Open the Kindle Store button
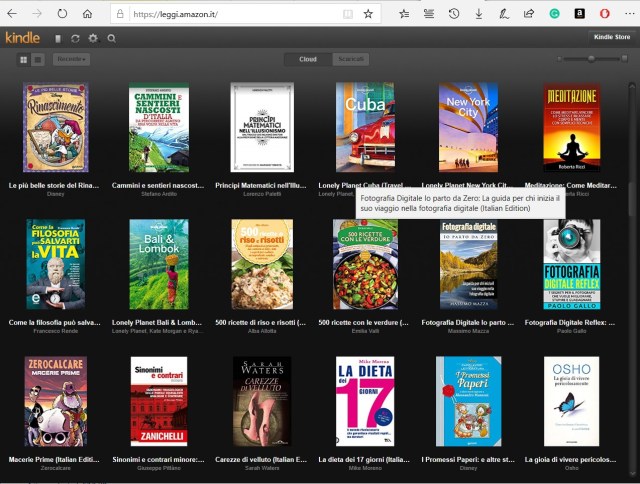Image resolution: width=640 pixels, height=484 pixels. 610,38
